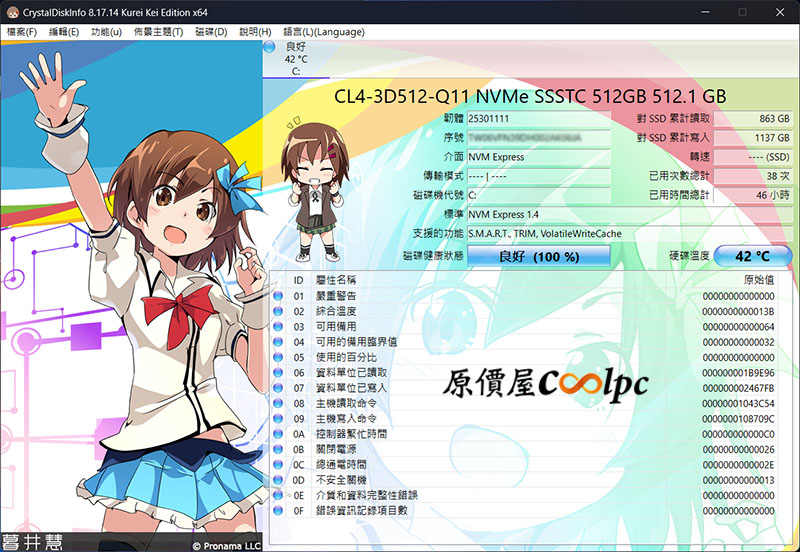Viewport: 800px width, 552px height.
Task: Open the 檔案(F) menu
Action: click(21, 32)
